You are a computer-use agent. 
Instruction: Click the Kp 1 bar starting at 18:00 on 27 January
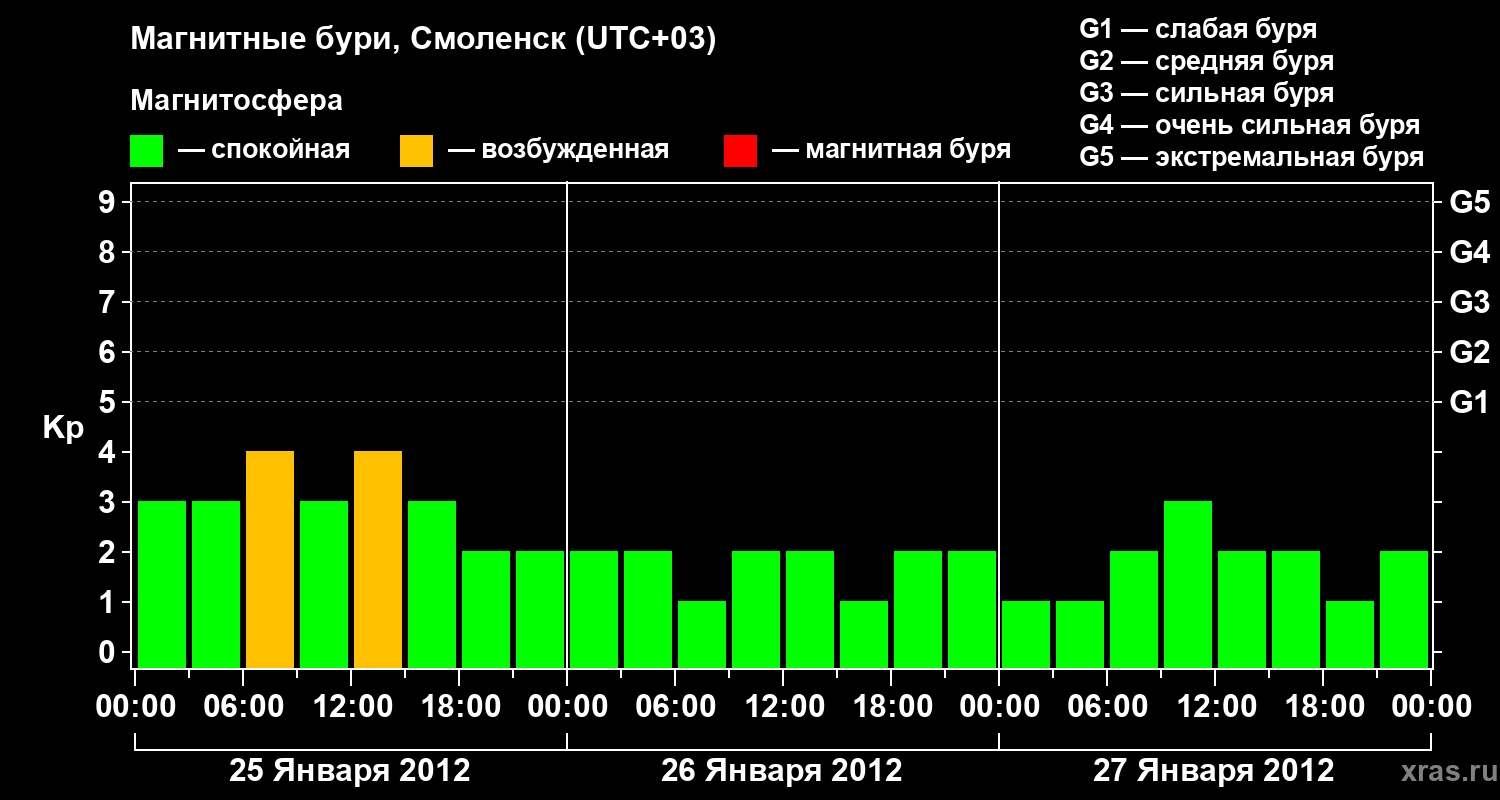click(x=1350, y=634)
